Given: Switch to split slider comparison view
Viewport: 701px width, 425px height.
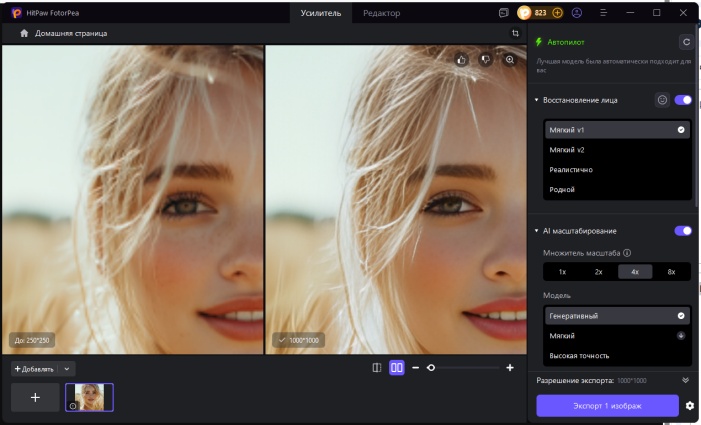Looking at the screenshot, I should pyautogui.click(x=377, y=368).
